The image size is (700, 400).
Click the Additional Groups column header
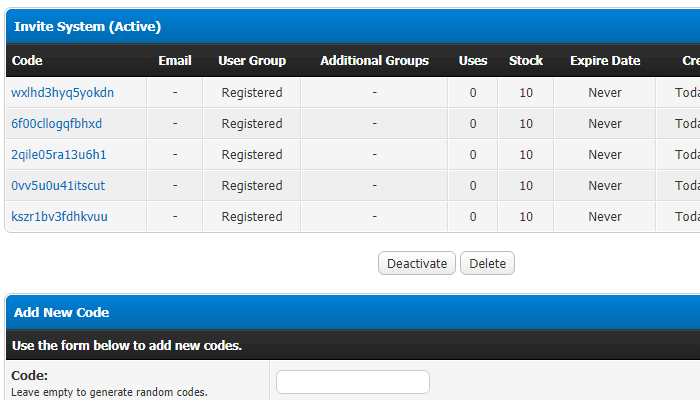pyautogui.click(x=374, y=61)
